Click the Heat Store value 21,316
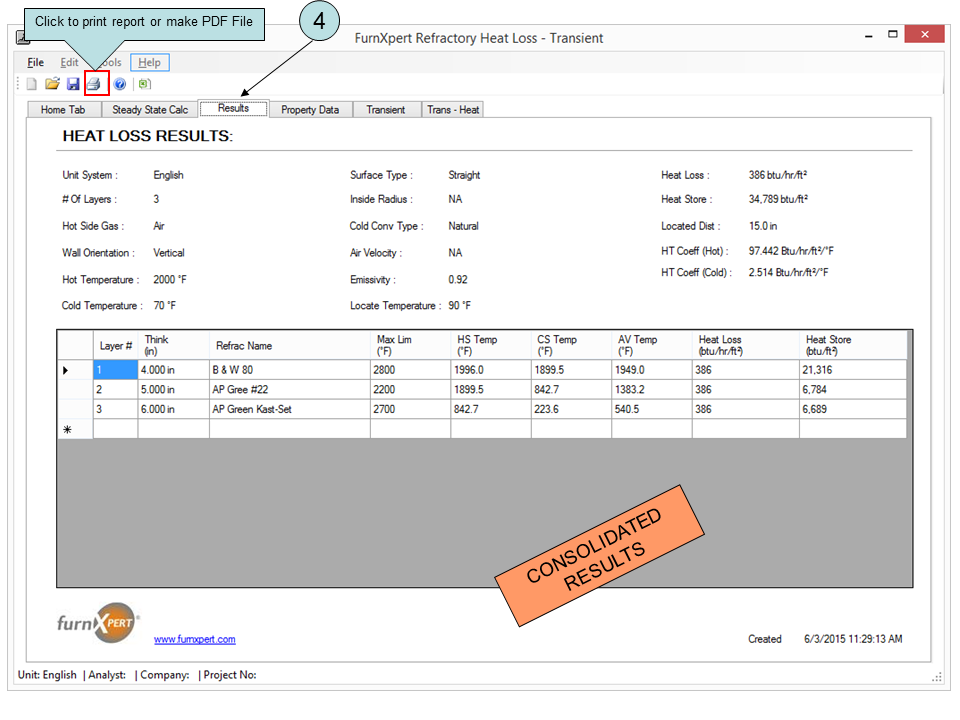Image resolution: width=960 pixels, height=720 pixels. click(853, 370)
